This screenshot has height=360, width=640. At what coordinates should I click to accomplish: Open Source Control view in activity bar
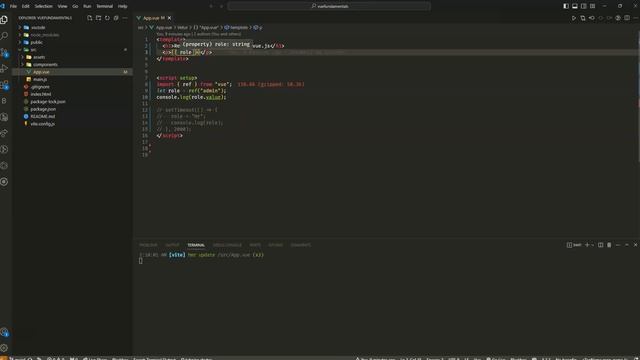[x=4, y=52]
